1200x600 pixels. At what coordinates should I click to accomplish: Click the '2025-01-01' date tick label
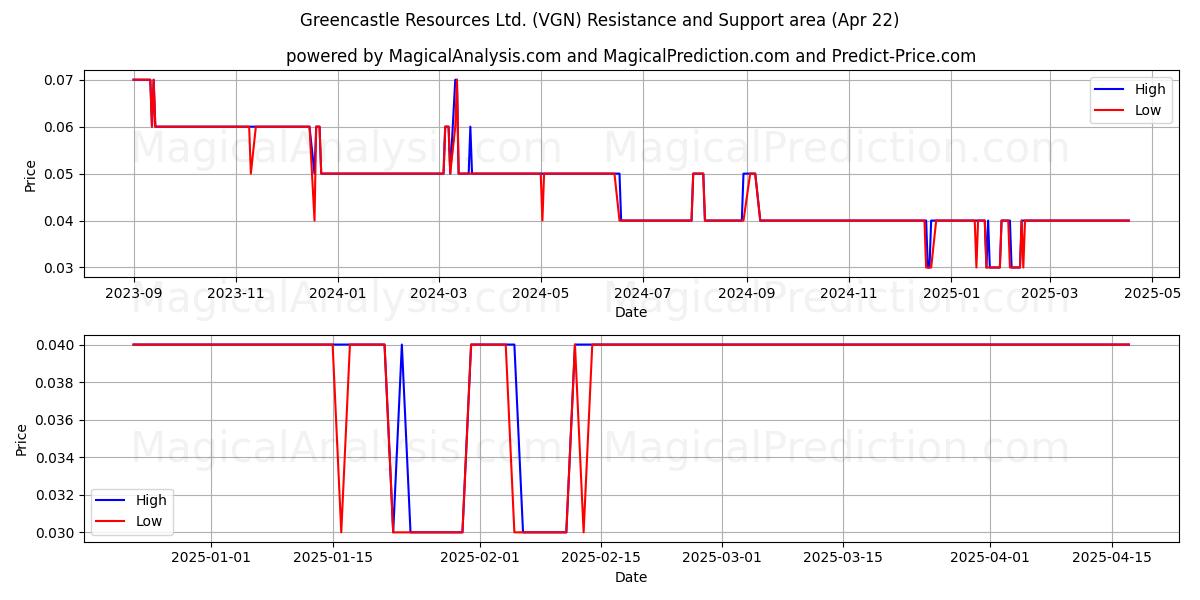coord(211,558)
